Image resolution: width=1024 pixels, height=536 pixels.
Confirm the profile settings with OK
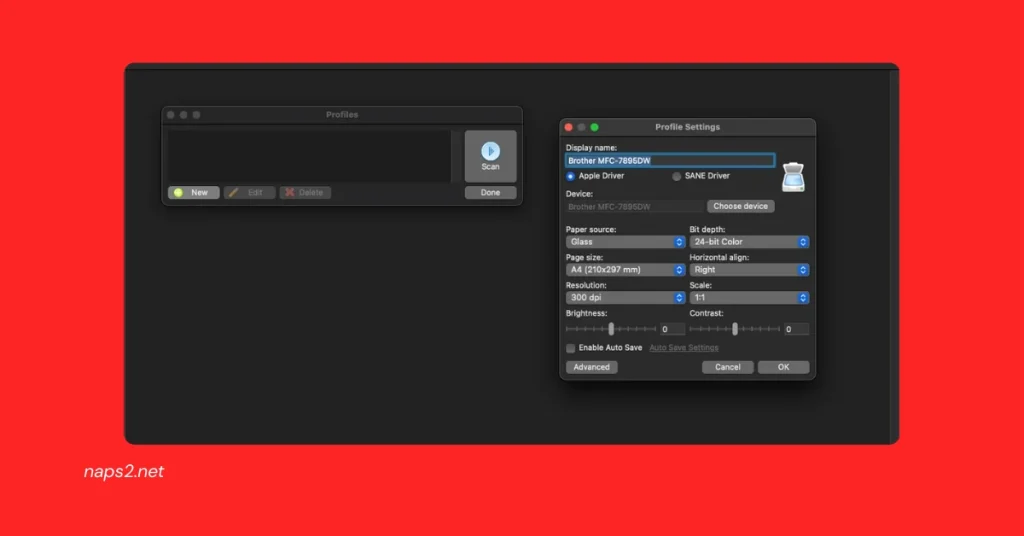coord(783,367)
